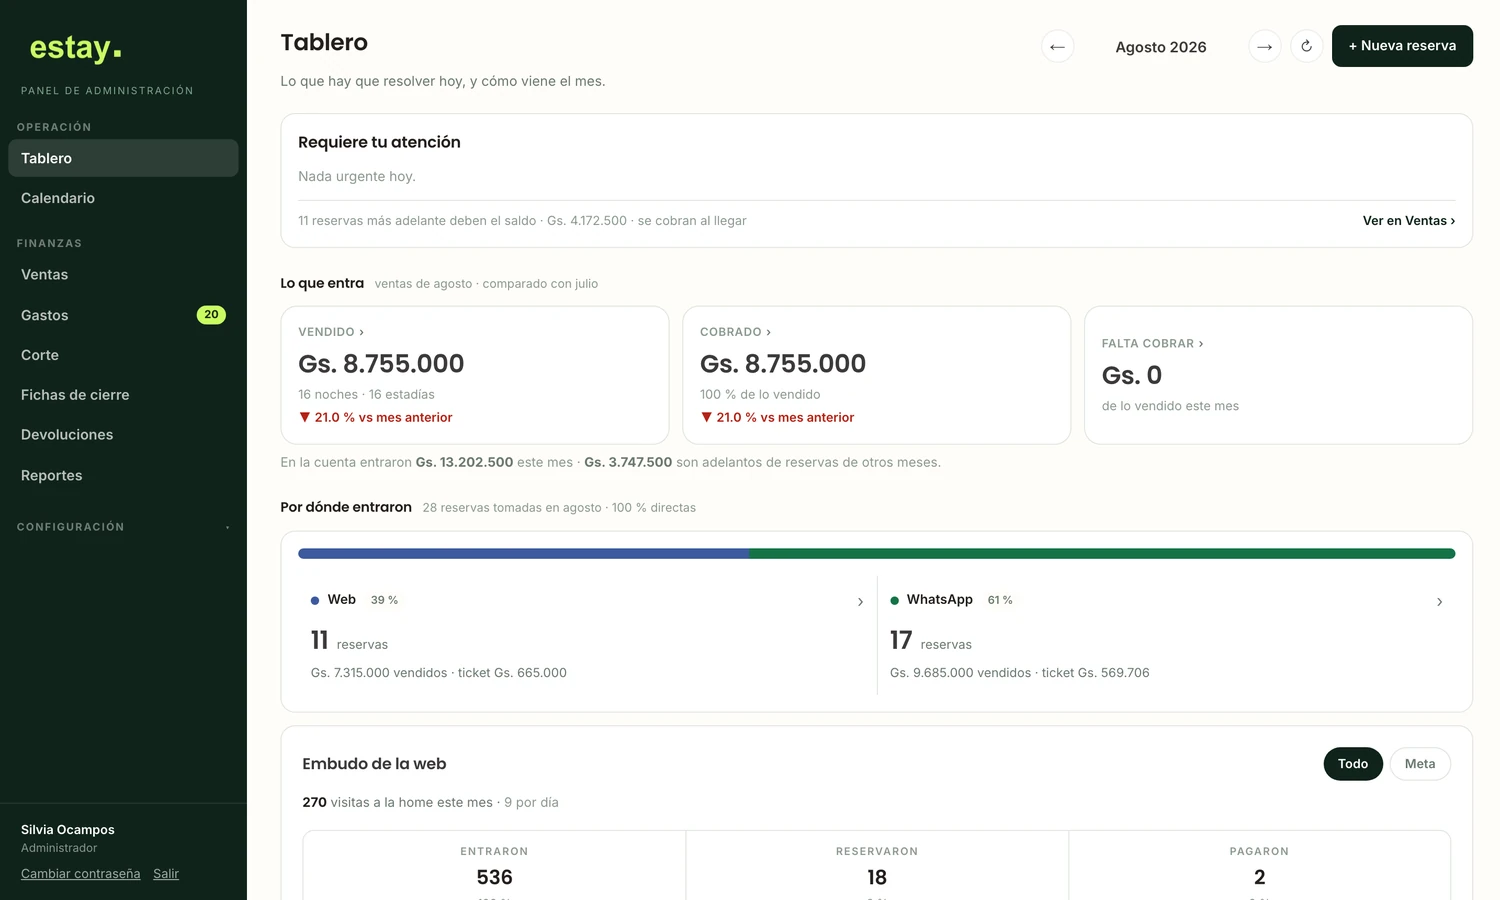Open the Calendario section
1500x900 pixels.
(x=123, y=198)
